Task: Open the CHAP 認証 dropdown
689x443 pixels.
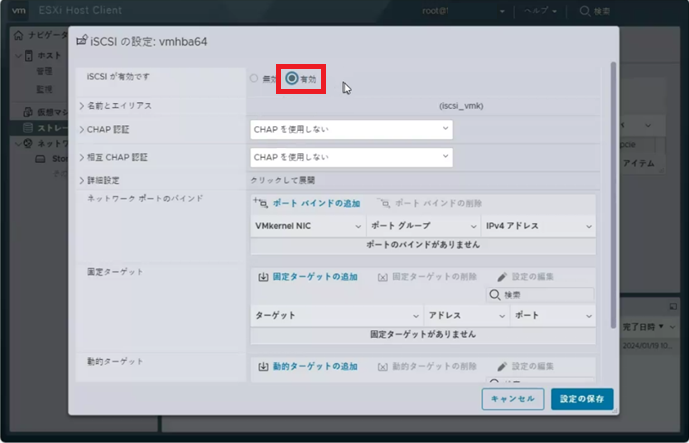Action: (352, 130)
